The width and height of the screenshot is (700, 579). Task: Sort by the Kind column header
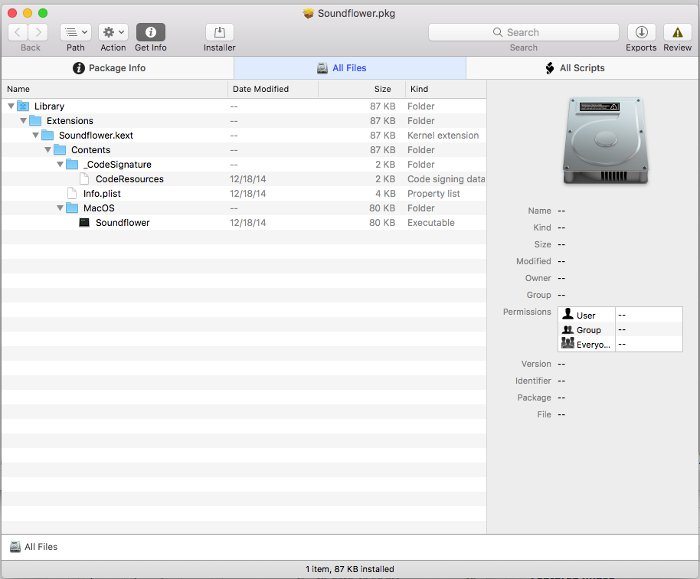[446, 89]
